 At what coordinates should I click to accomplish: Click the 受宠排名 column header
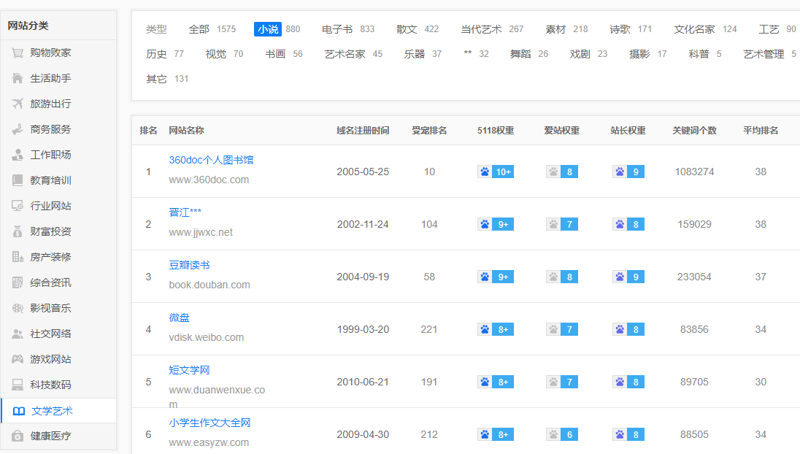pos(429,131)
